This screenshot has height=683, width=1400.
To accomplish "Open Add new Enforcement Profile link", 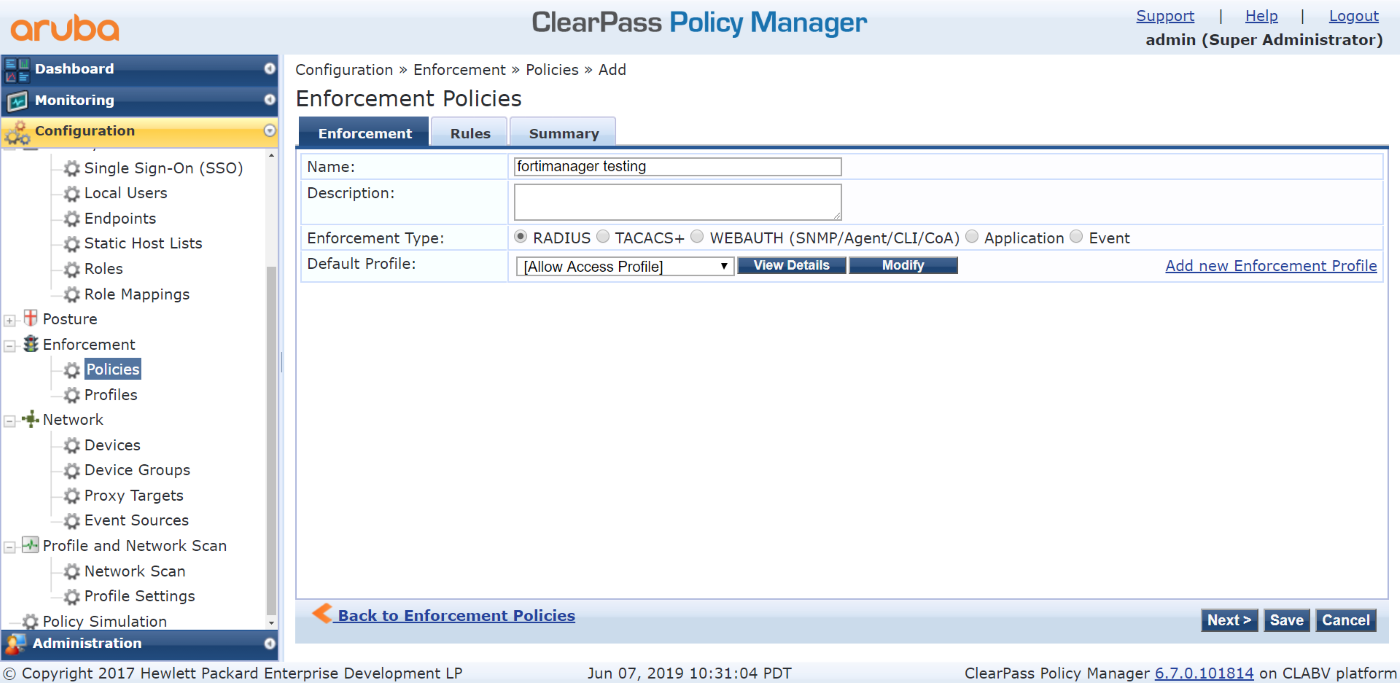I will (1271, 266).
